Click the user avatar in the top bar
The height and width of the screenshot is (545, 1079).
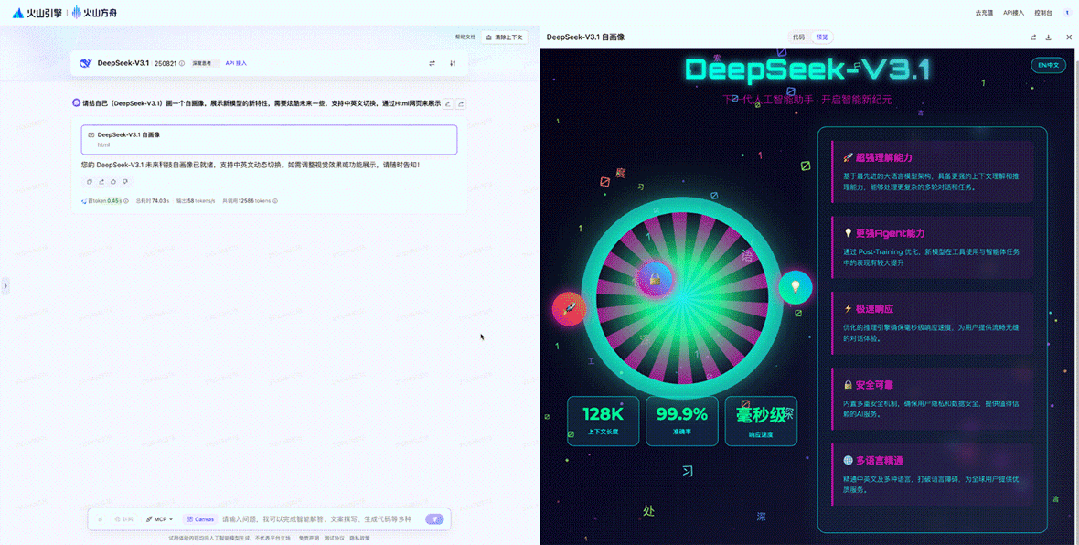1068,12
